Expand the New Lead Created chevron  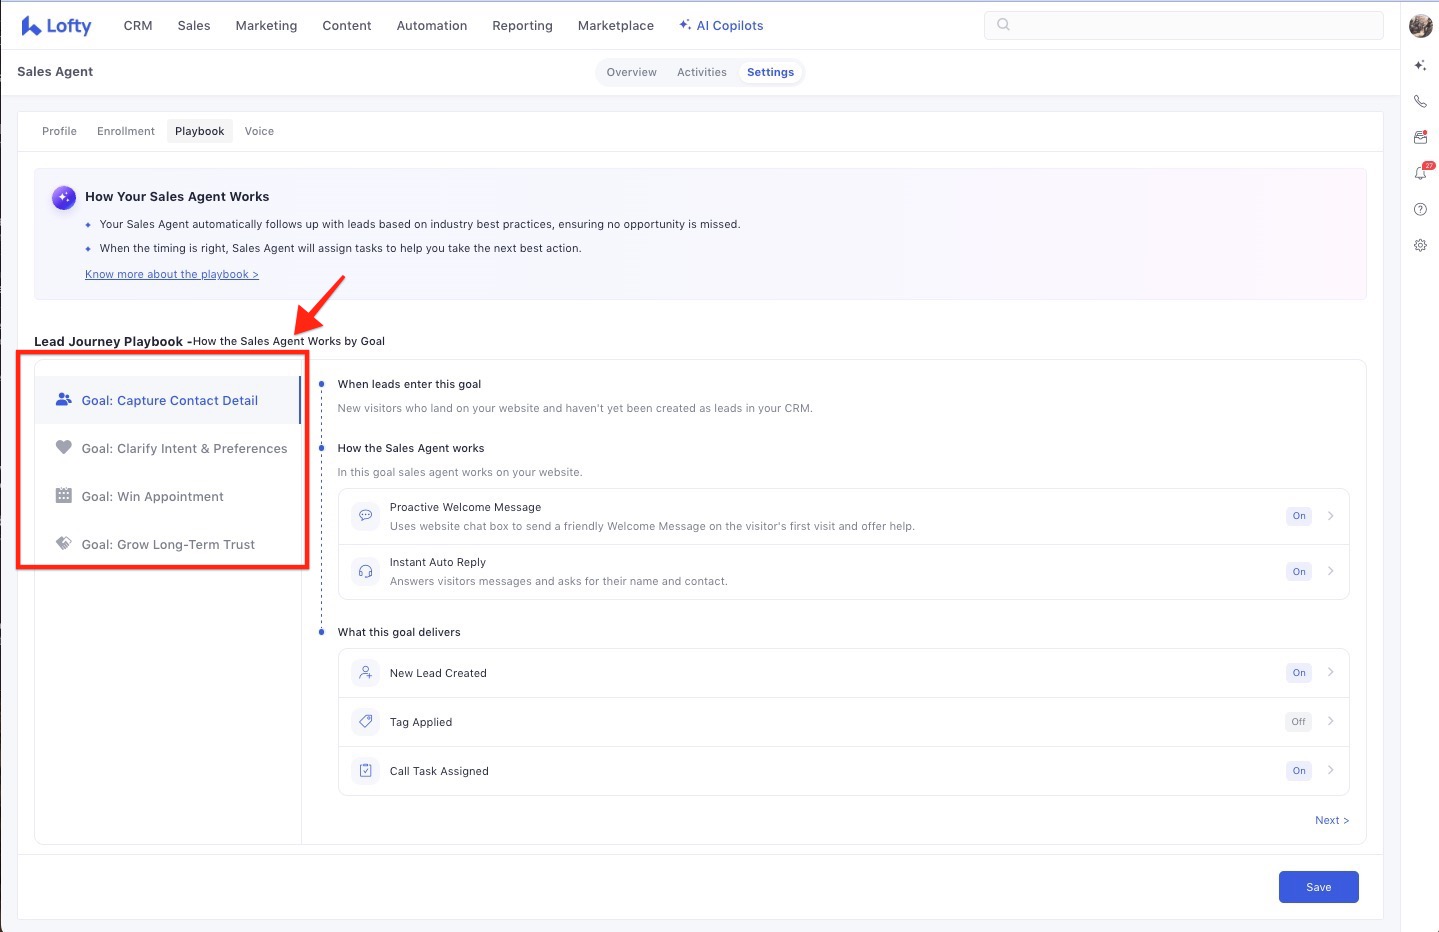click(x=1331, y=673)
